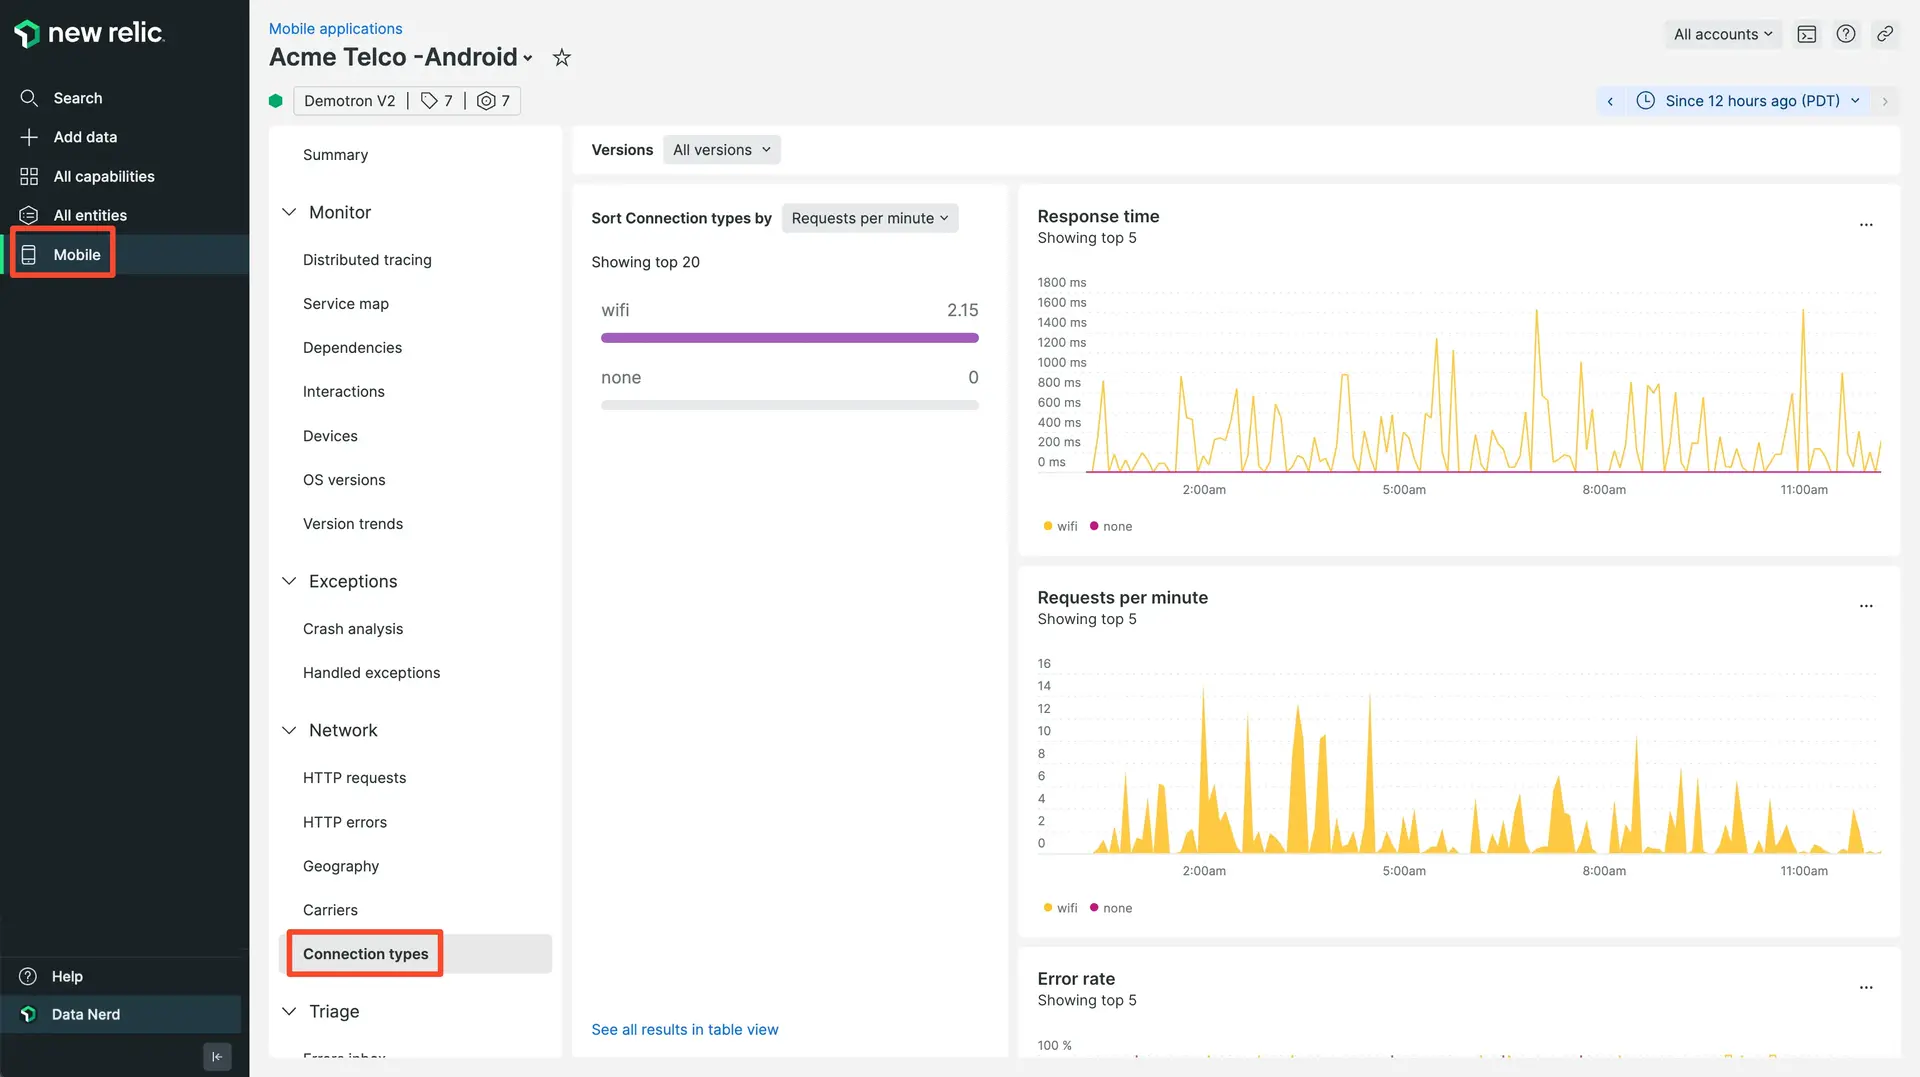The width and height of the screenshot is (1920, 1077).
Task: Open the query console icon
Action: [x=1806, y=34]
